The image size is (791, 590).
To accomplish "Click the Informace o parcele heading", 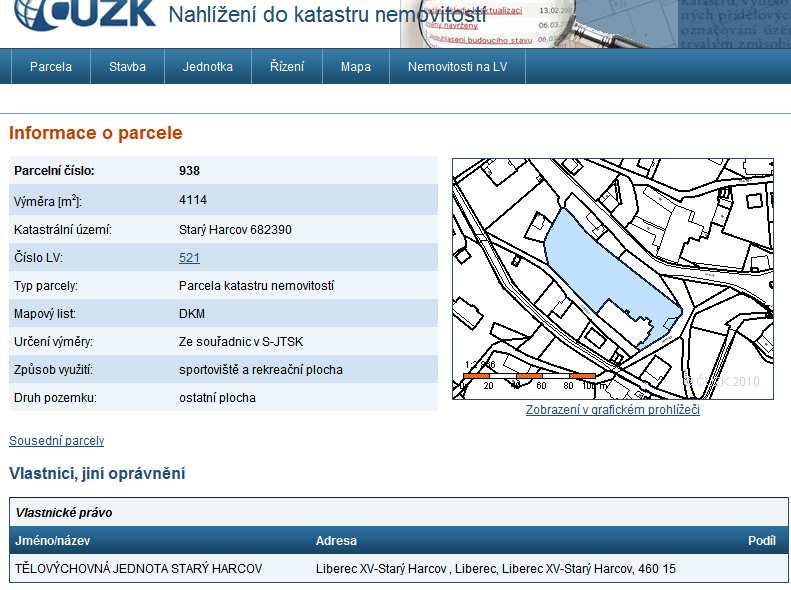I will (x=95, y=133).
